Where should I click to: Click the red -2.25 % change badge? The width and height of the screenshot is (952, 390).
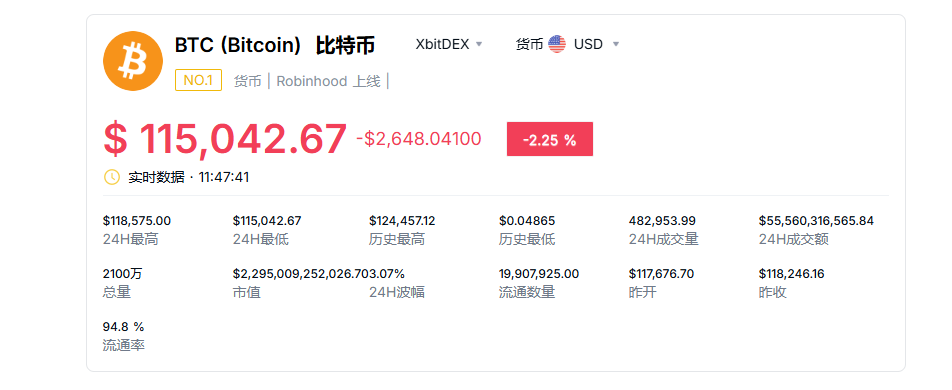(x=549, y=139)
